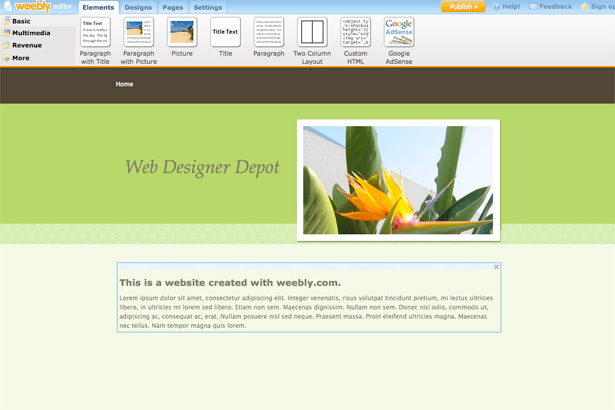Switch to the Elements tab

pyautogui.click(x=98, y=7)
